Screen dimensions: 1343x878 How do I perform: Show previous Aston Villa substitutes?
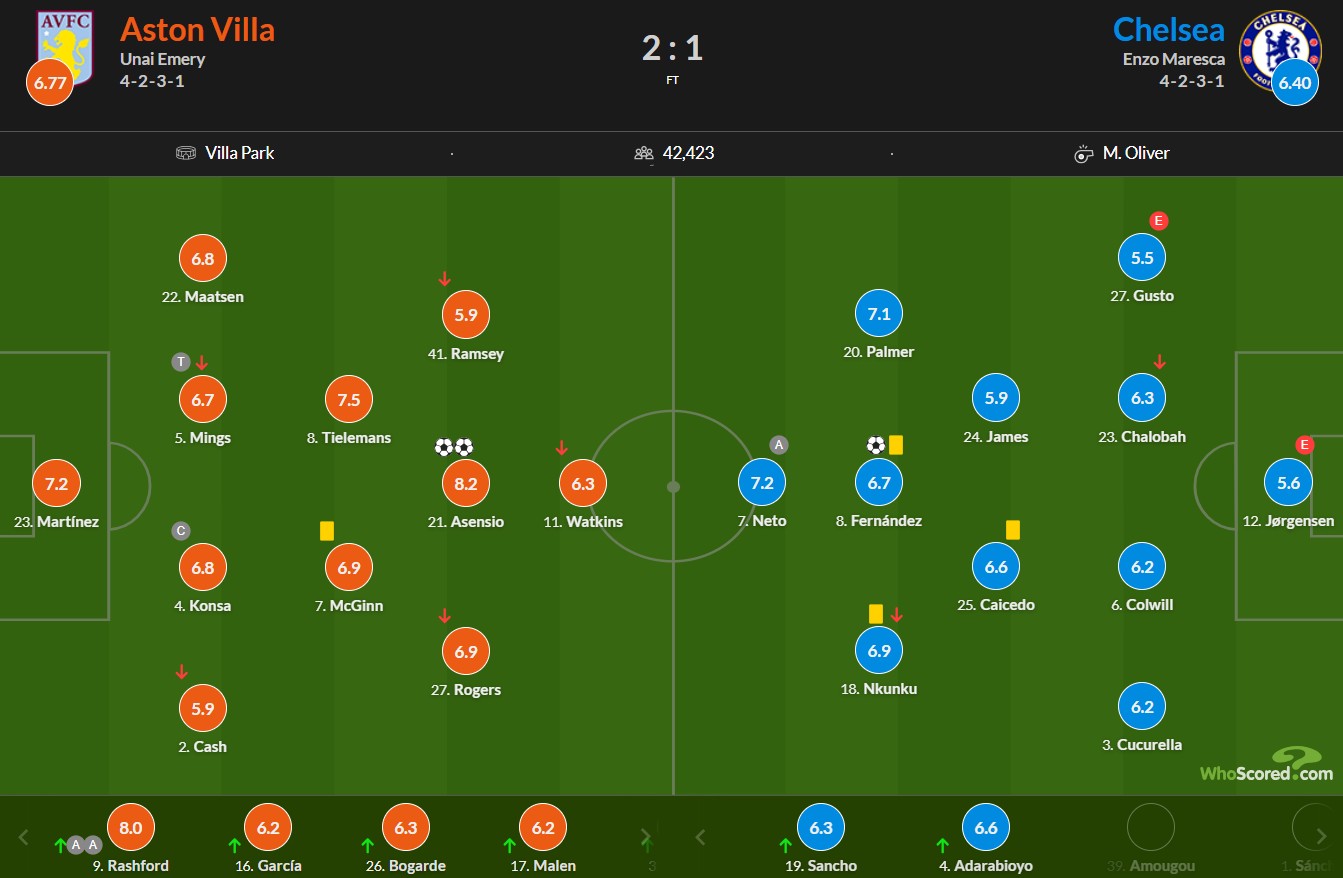coord(24,837)
